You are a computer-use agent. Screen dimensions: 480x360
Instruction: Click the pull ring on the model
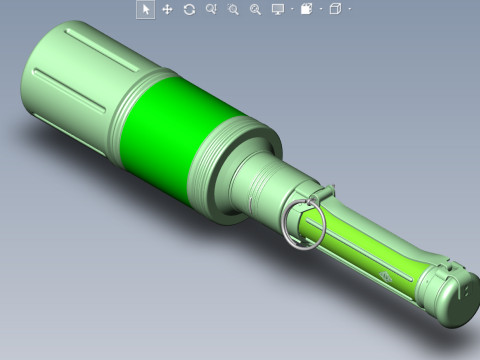(304, 224)
